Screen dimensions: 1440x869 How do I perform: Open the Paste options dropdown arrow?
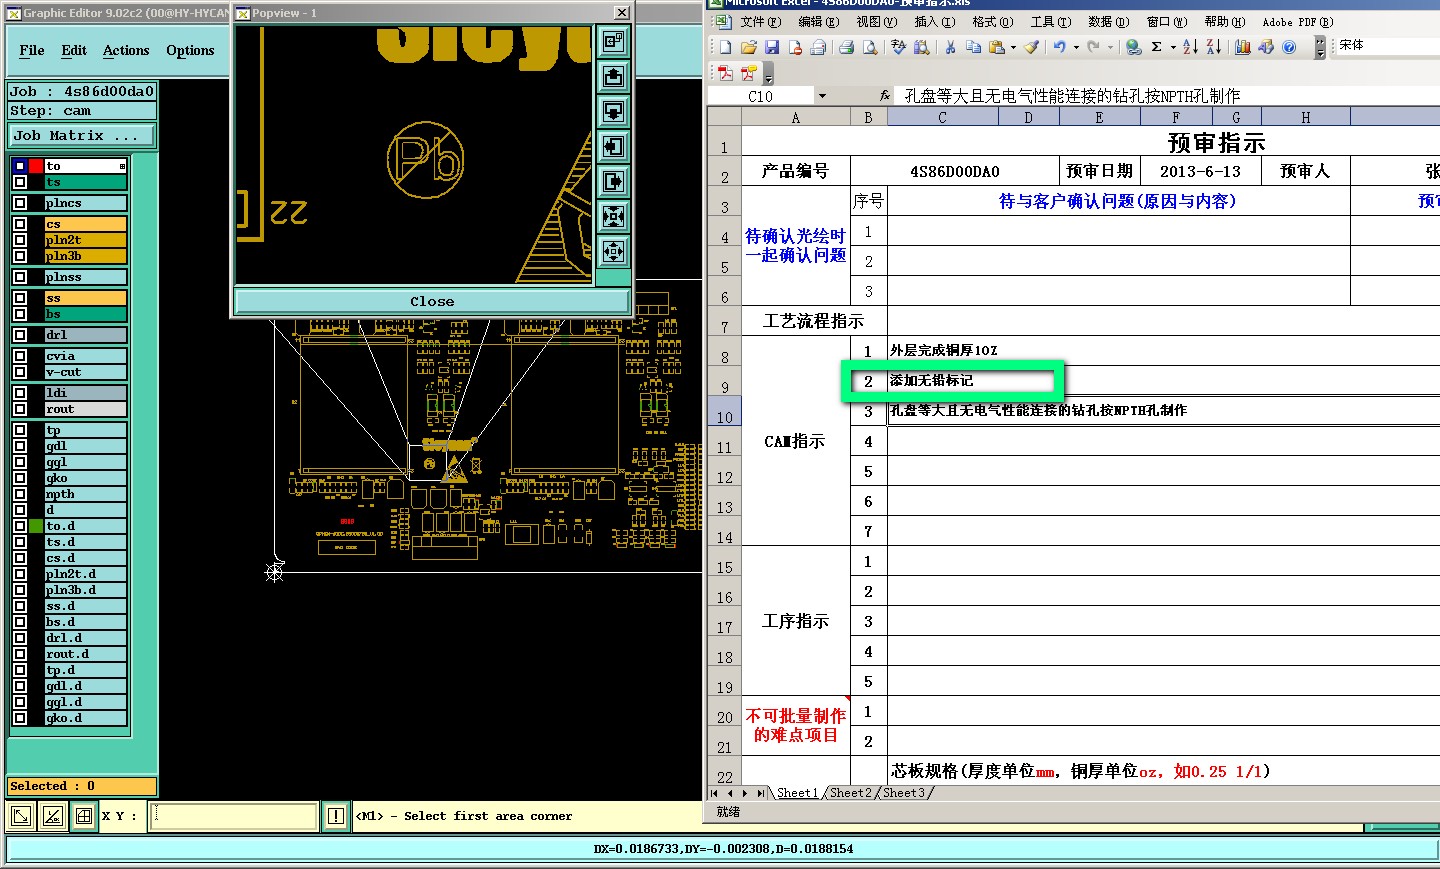(x=1013, y=47)
